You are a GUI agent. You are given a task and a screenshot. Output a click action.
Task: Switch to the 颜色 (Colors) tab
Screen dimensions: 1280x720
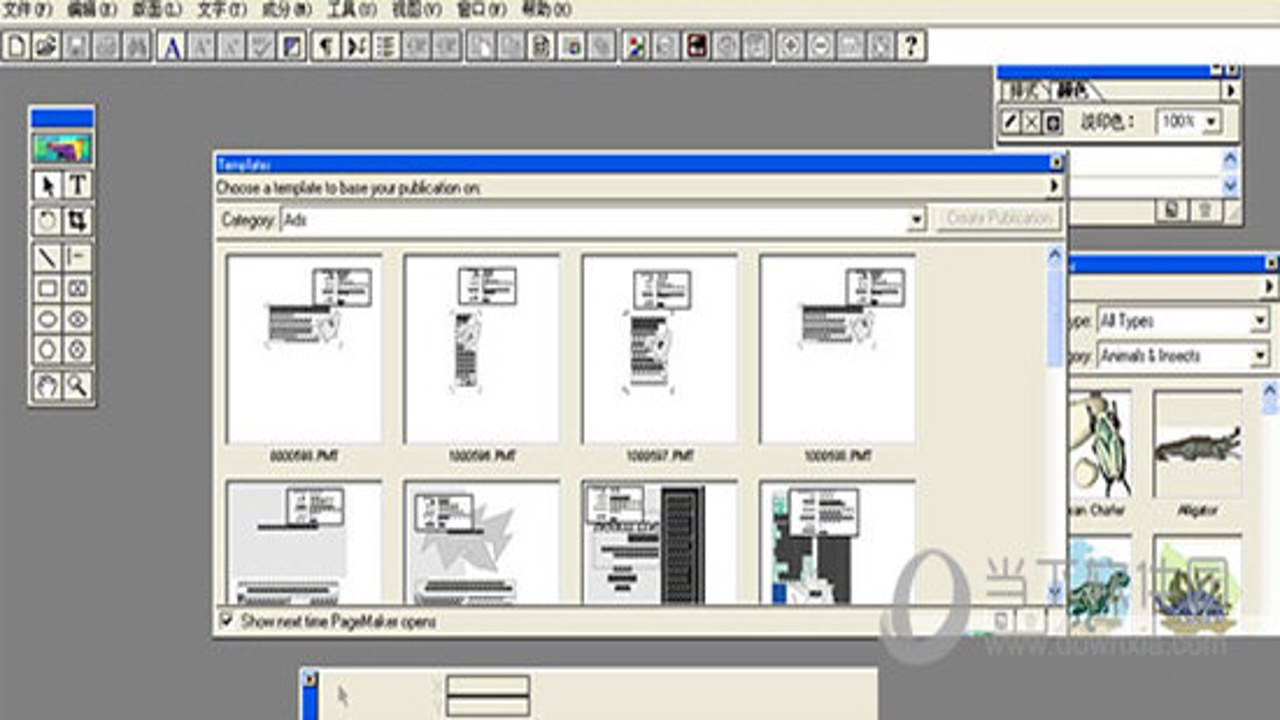1073,91
